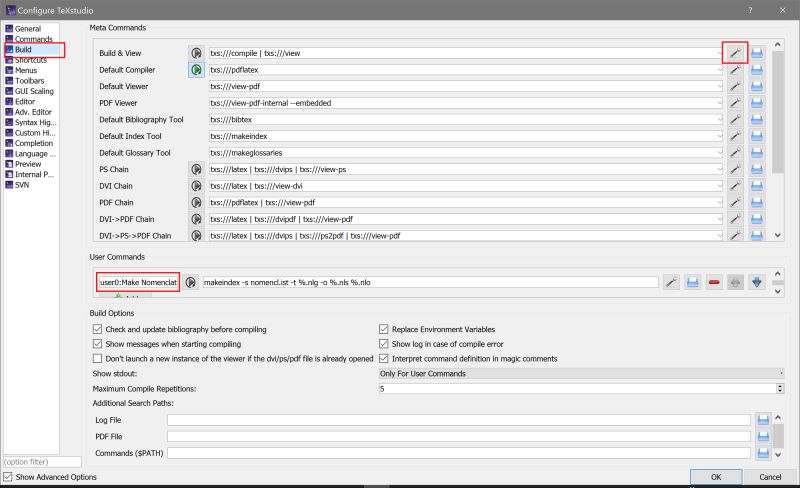Browse file icon for user command row

tap(692, 282)
